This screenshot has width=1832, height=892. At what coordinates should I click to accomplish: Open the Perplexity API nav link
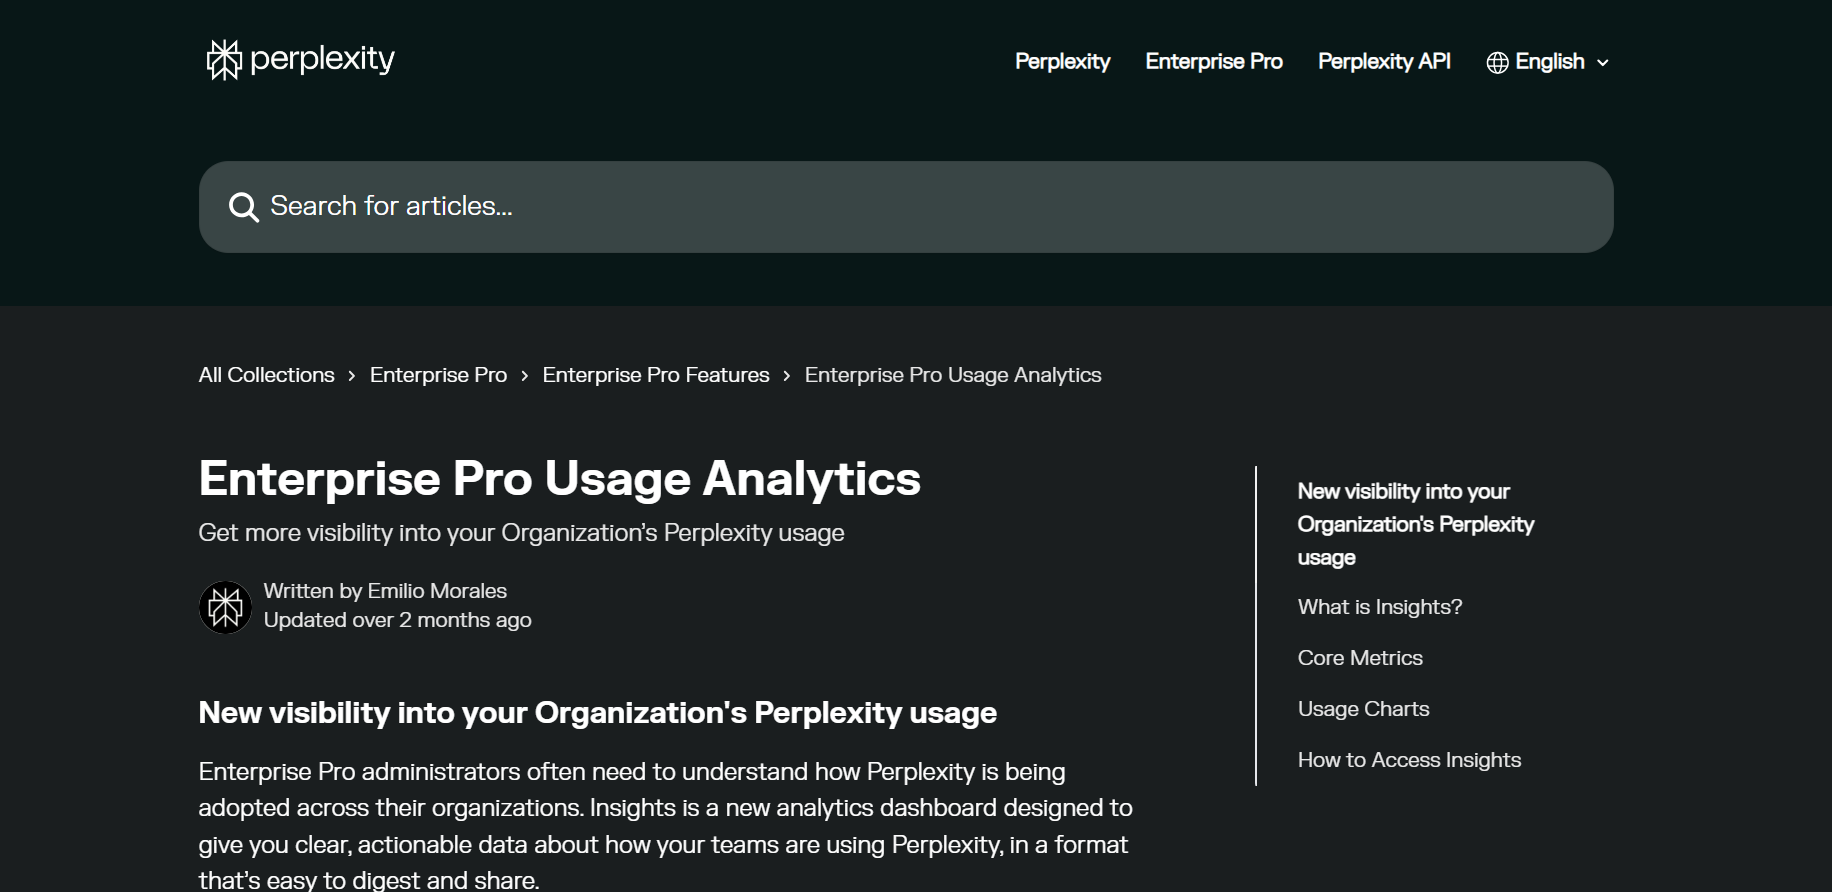[1384, 62]
